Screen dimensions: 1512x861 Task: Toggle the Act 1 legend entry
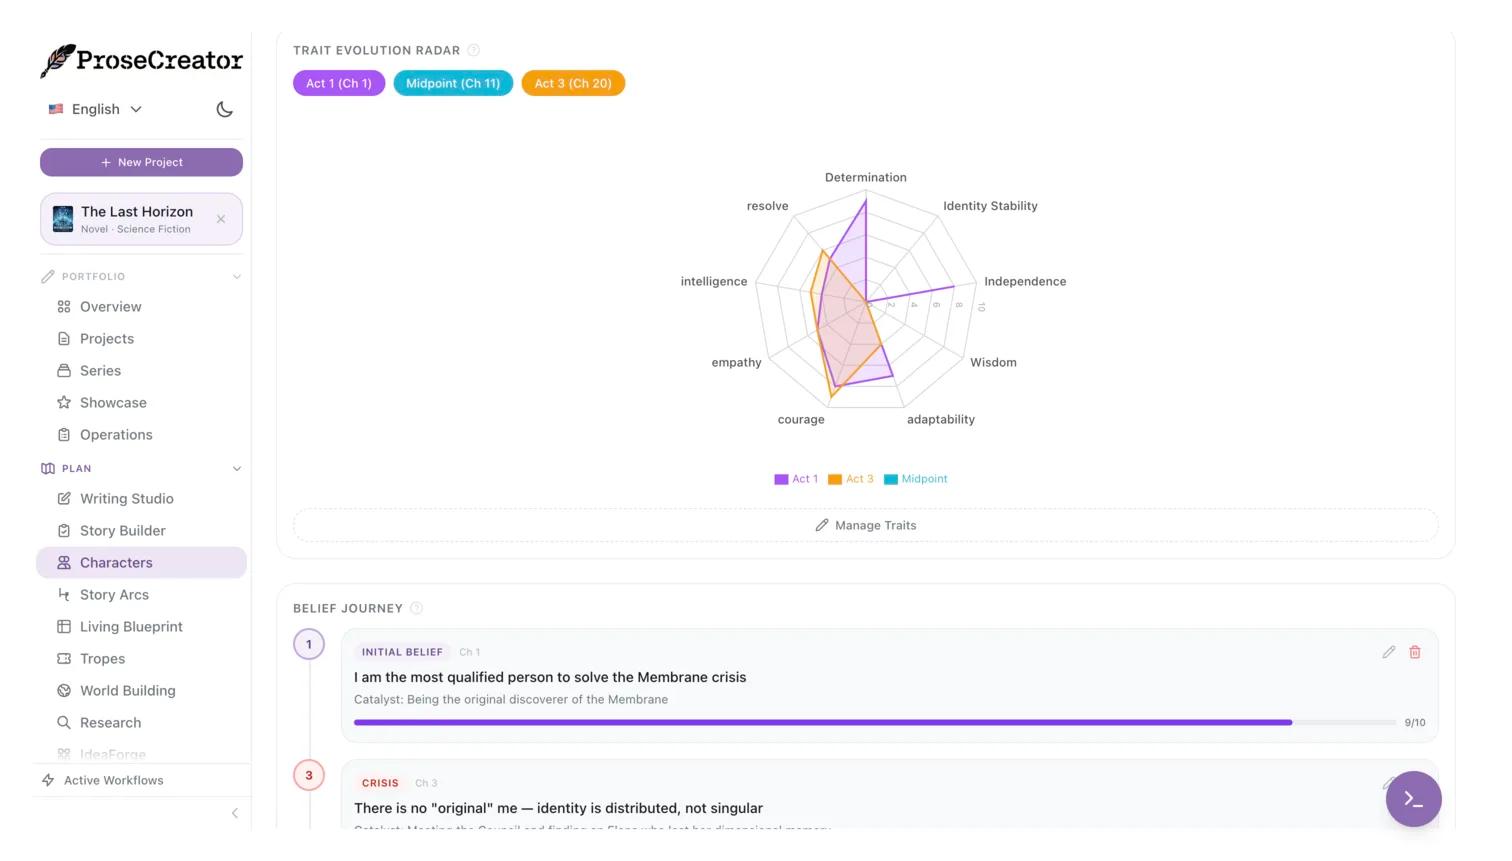point(796,479)
